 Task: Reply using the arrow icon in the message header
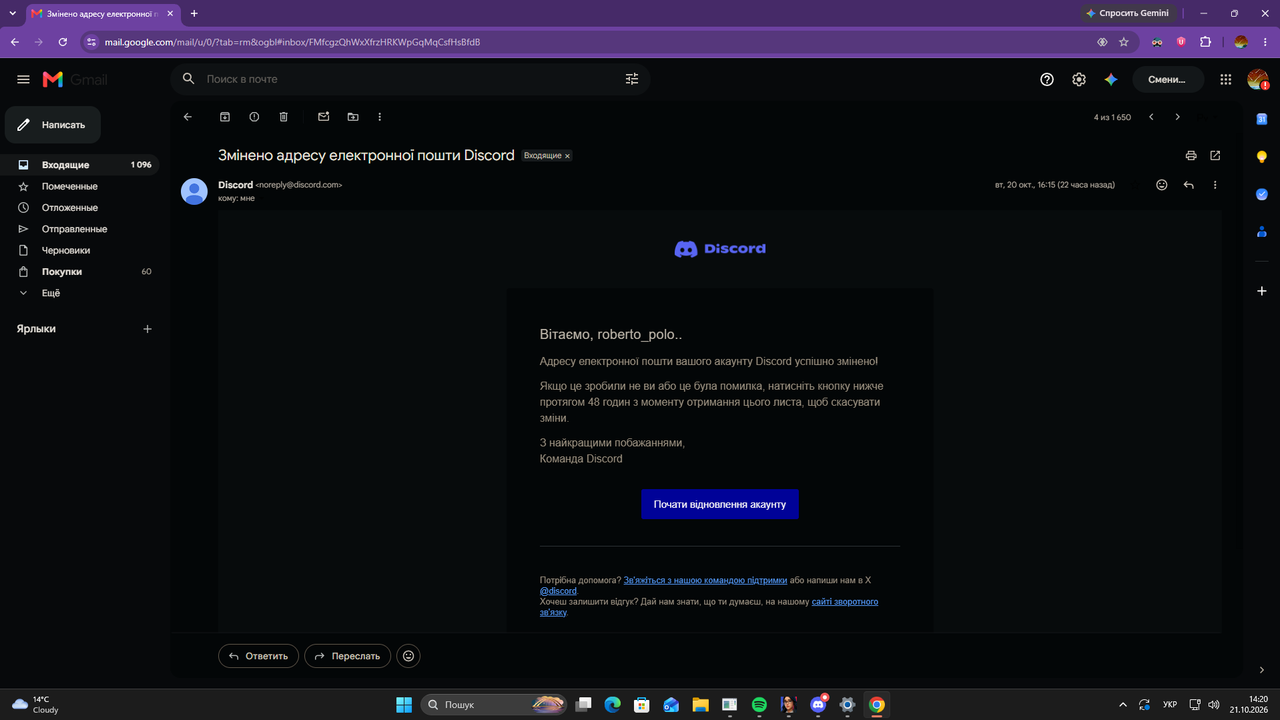pos(1188,185)
